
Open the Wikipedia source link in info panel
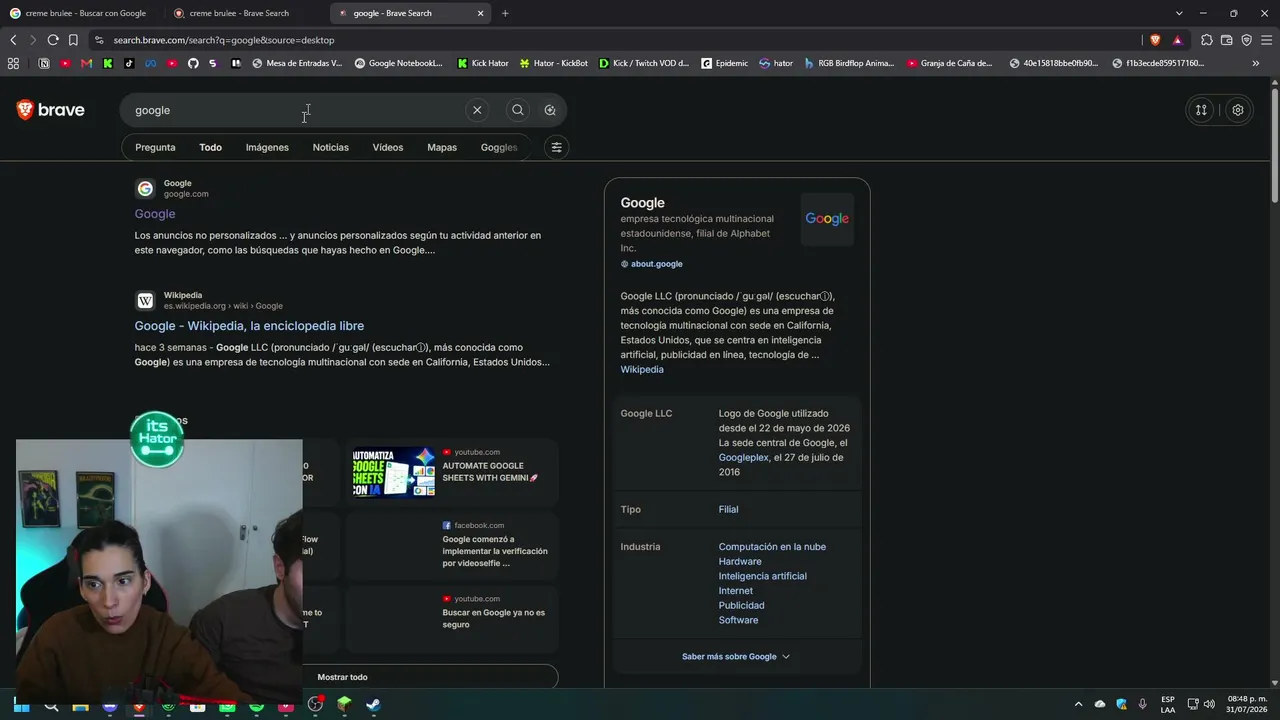coord(642,370)
